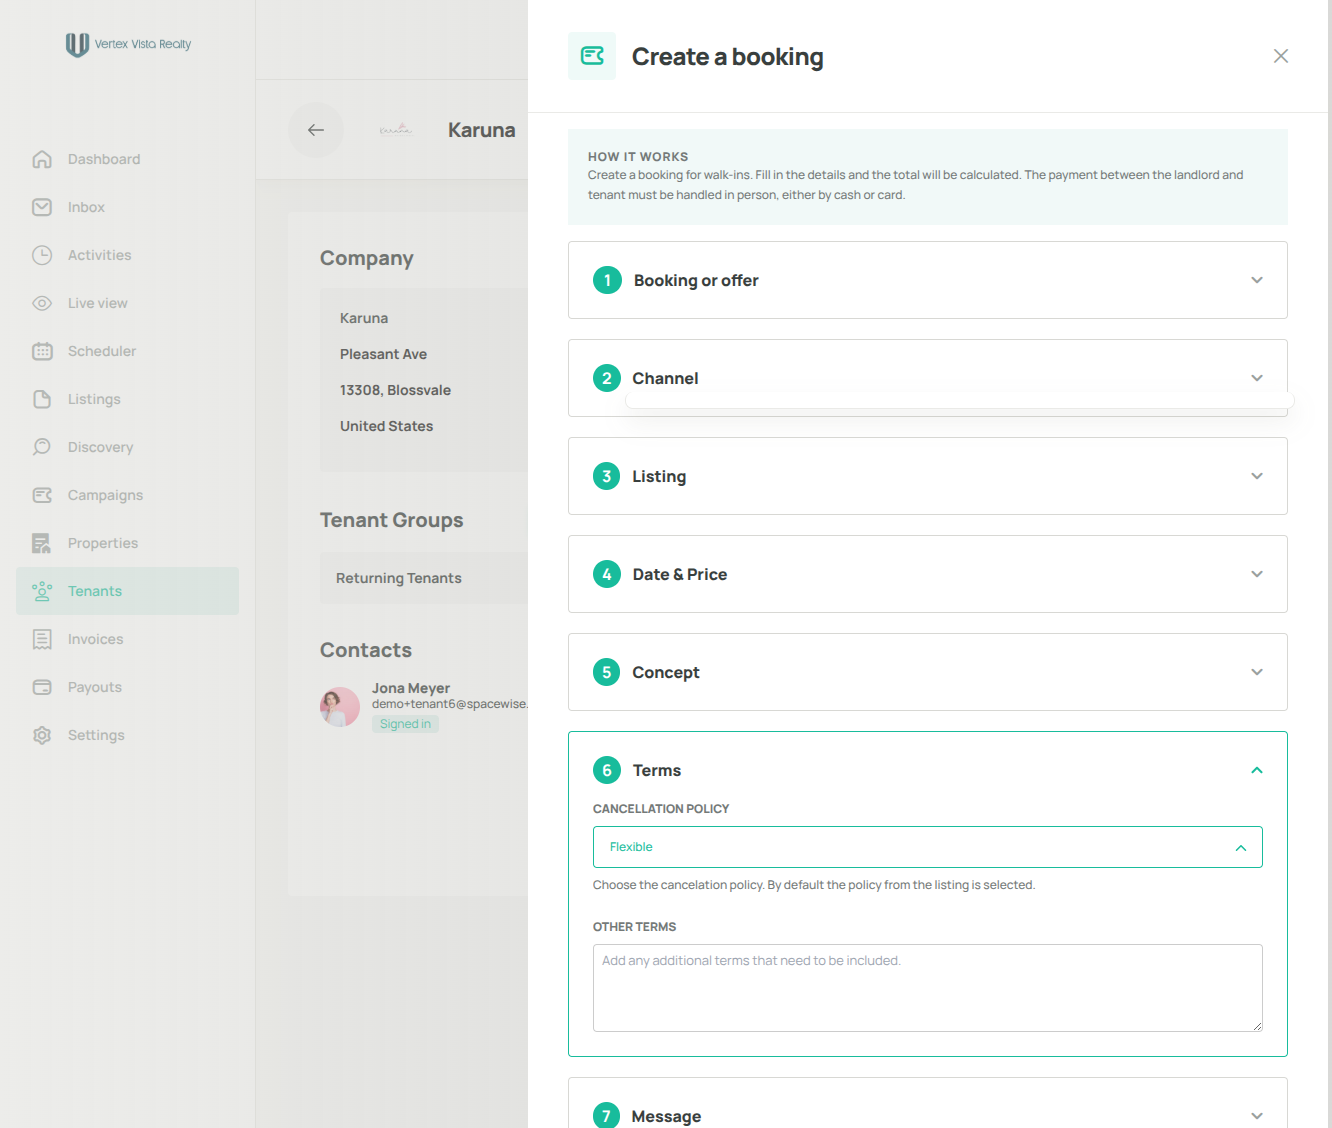Open the Payouts card icon
The height and width of the screenshot is (1128, 1332).
(42, 687)
